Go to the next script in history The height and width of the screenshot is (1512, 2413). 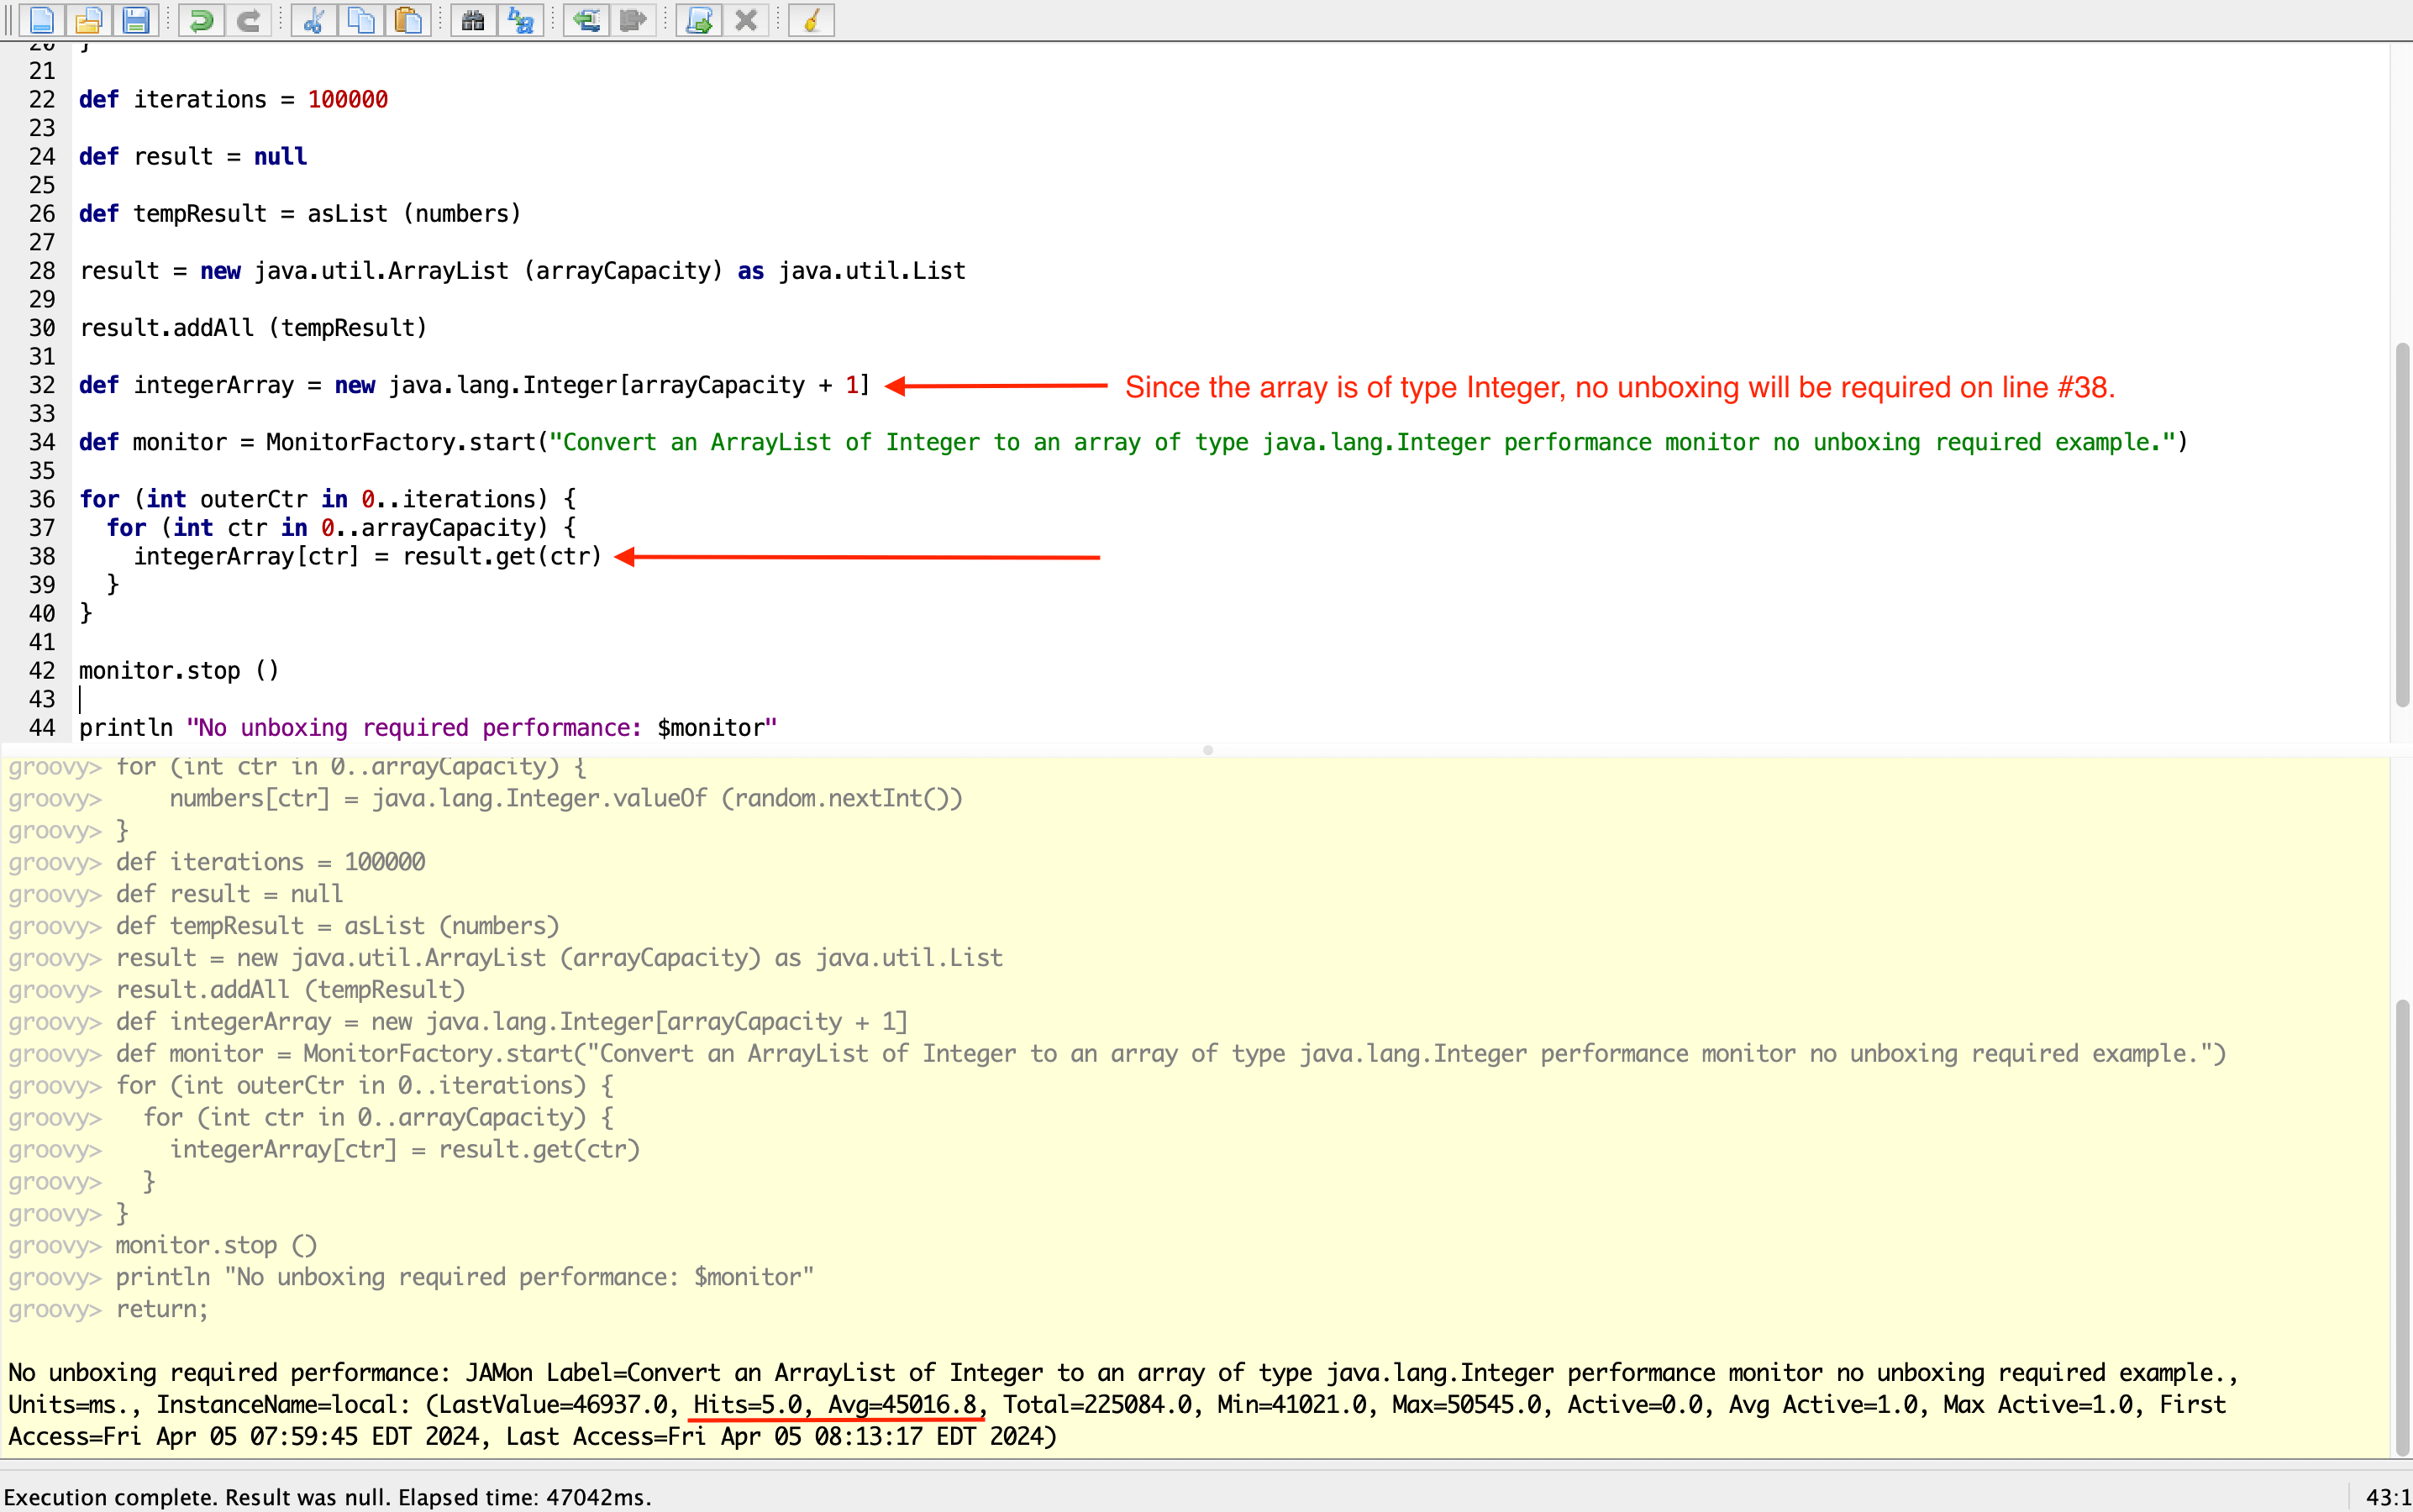point(633,20)
